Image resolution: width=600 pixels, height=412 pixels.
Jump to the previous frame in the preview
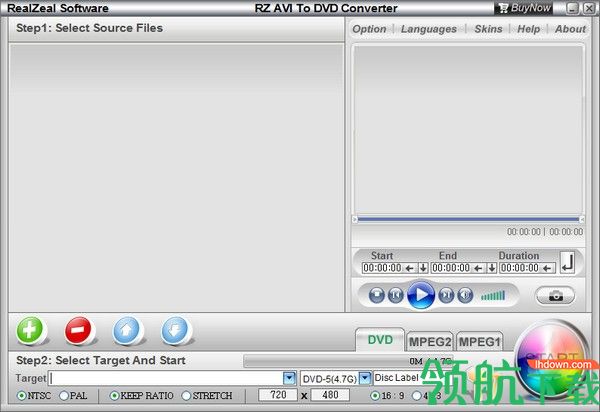click(395, 295)
